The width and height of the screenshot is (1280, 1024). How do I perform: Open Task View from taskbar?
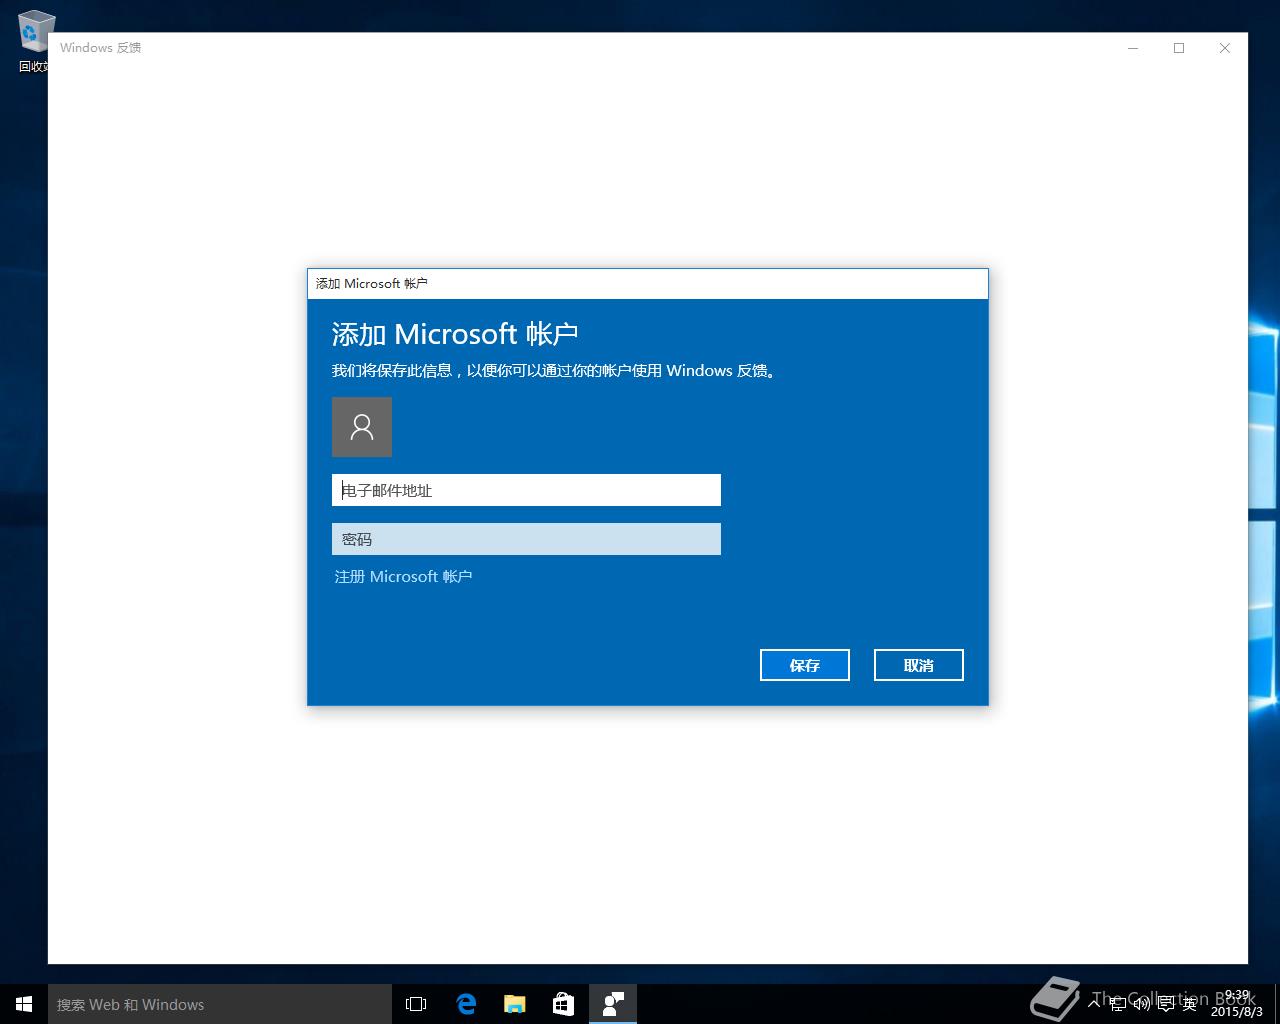pos(416,1004)
